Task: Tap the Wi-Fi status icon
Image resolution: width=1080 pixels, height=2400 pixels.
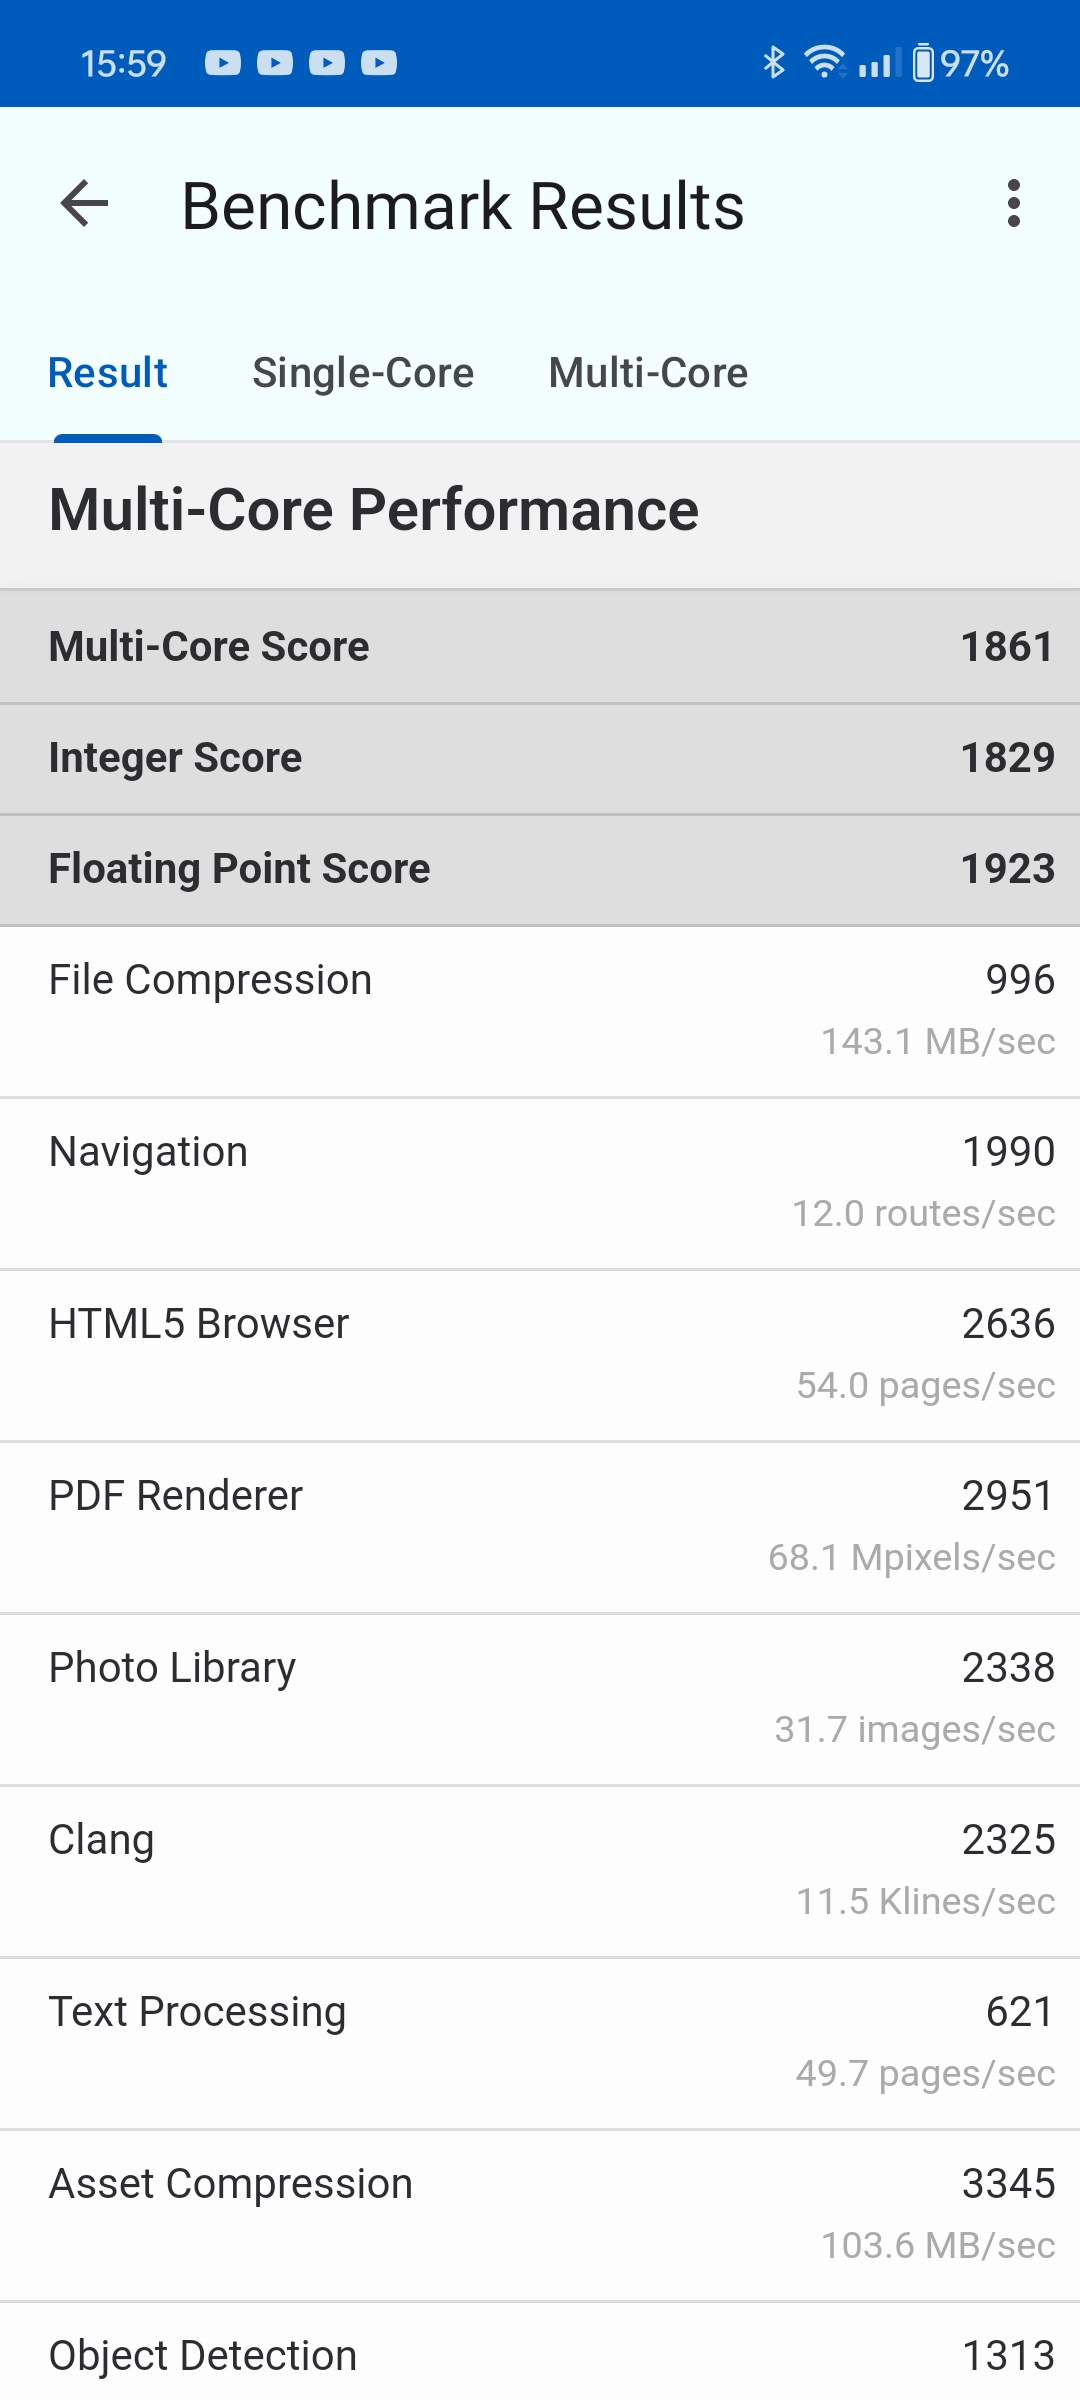Action: tap(824, 63)
